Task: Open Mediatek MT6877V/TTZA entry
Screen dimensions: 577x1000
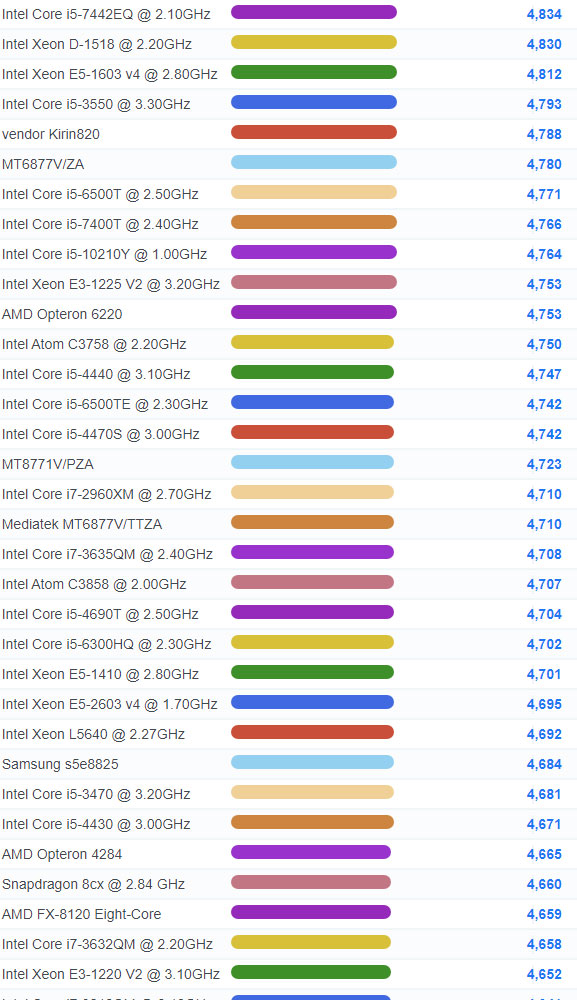Action: pos(82,524)
